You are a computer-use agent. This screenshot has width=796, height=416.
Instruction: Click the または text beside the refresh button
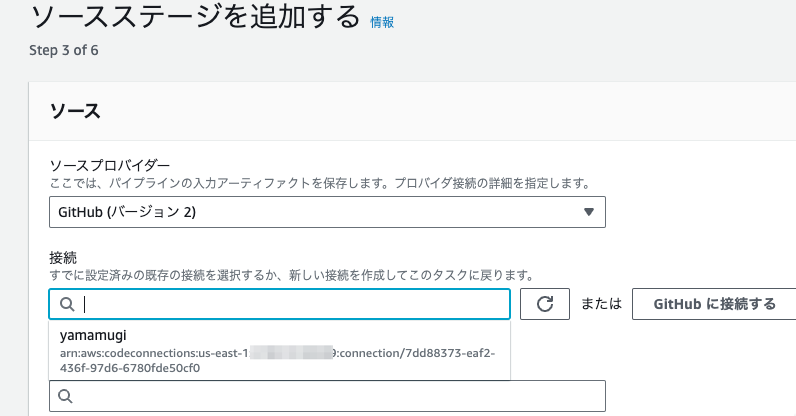(601, 304)
